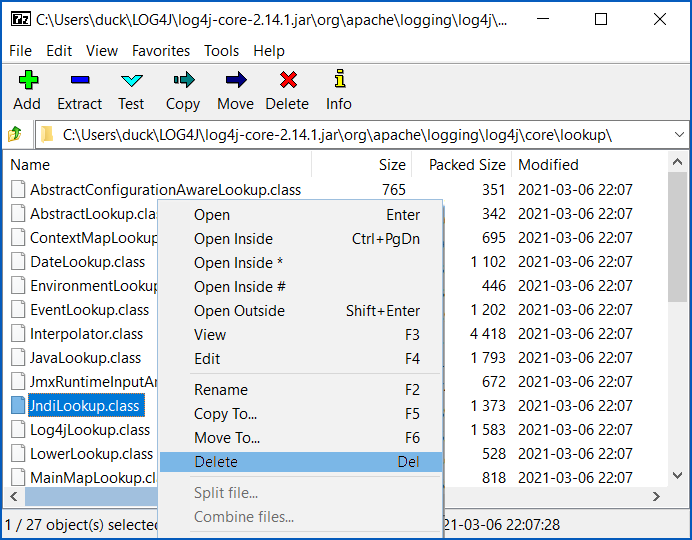
Task: Select the Interpolator.class file name
Action: (x=86, y=334)
